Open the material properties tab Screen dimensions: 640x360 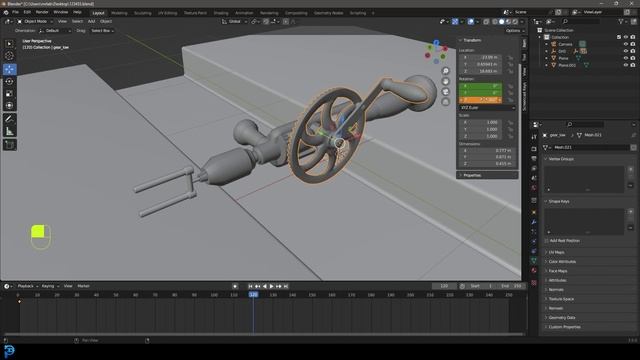(x=534, y=270)
